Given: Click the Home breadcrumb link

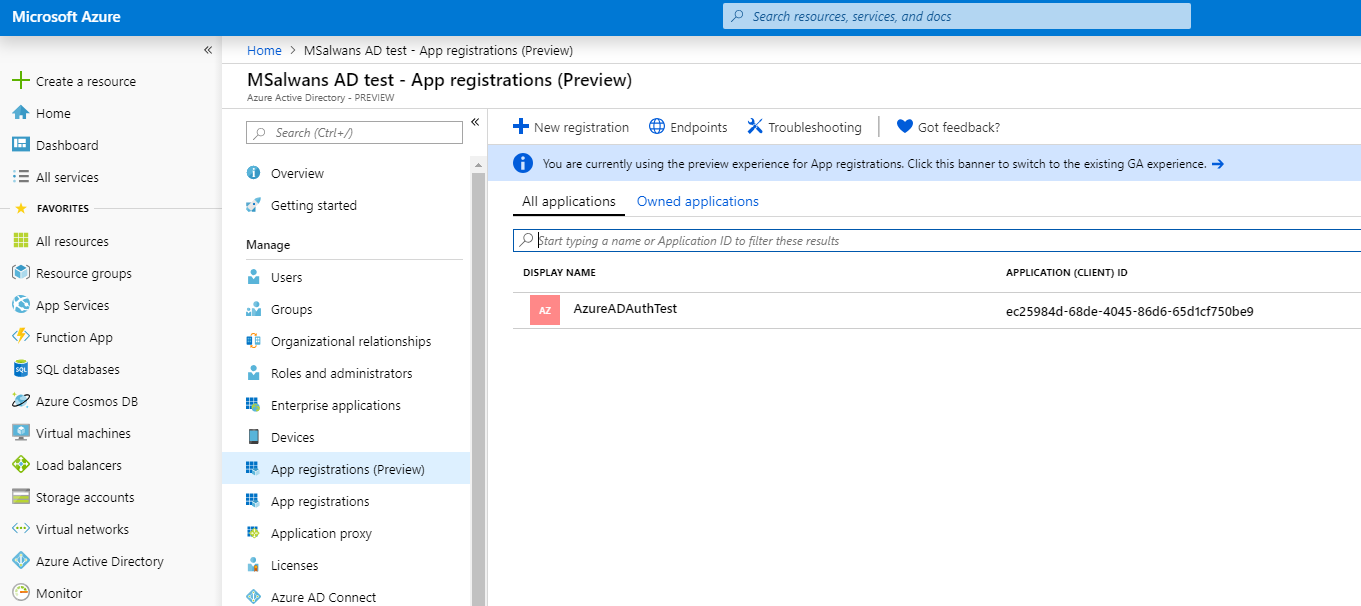Looking at the screenshot, I should (264, 50).
